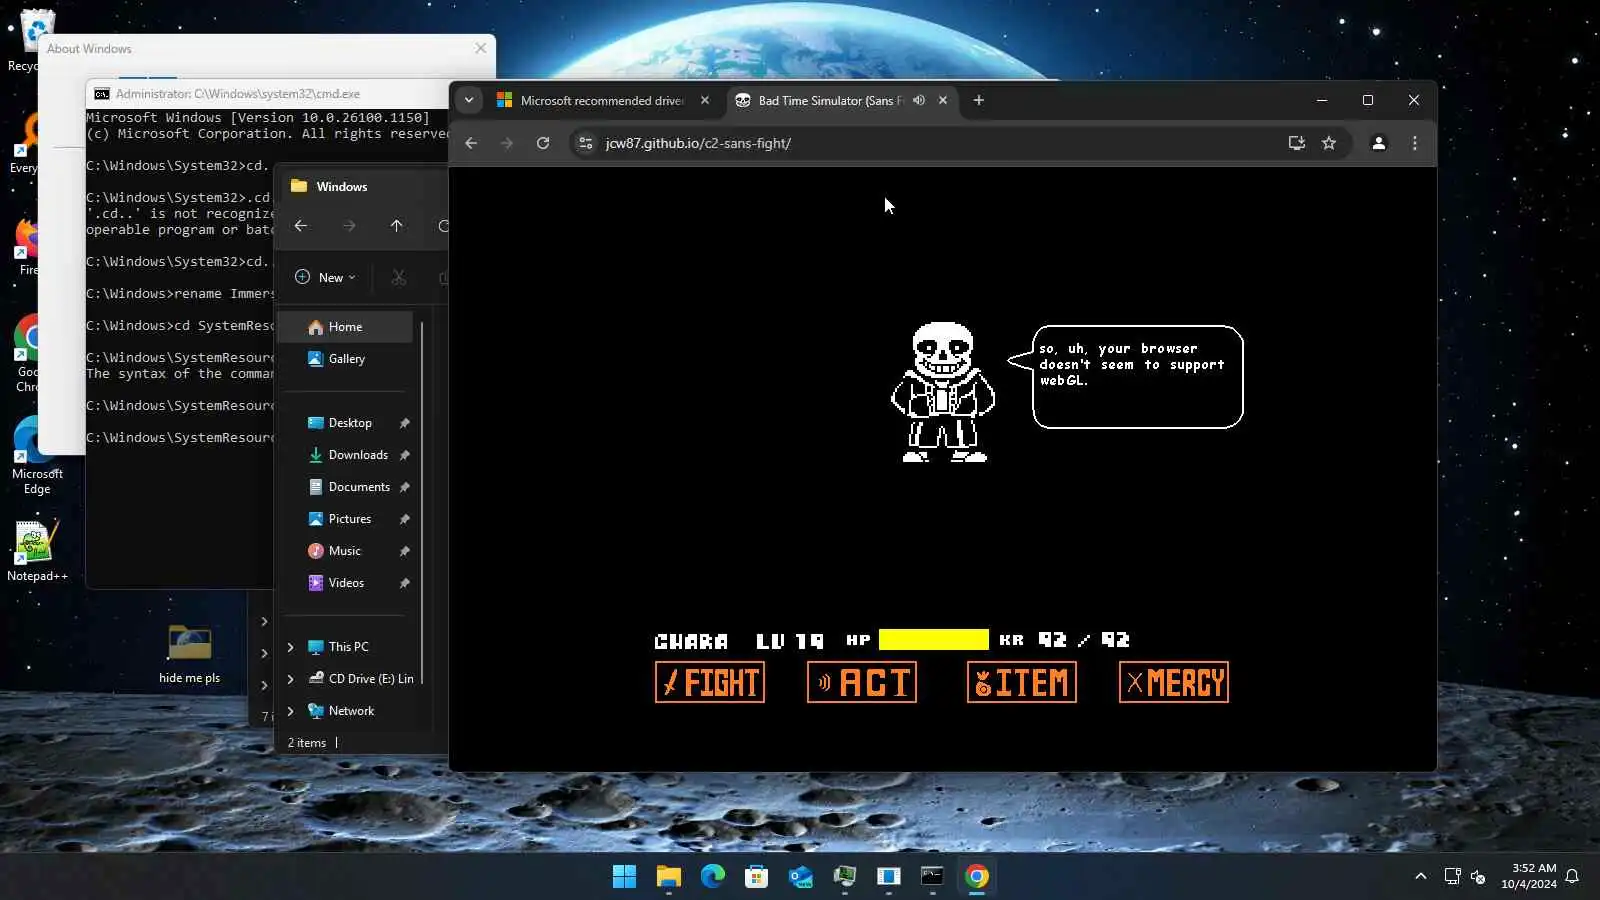Expand CD Drive (E:) tree node

291,679
